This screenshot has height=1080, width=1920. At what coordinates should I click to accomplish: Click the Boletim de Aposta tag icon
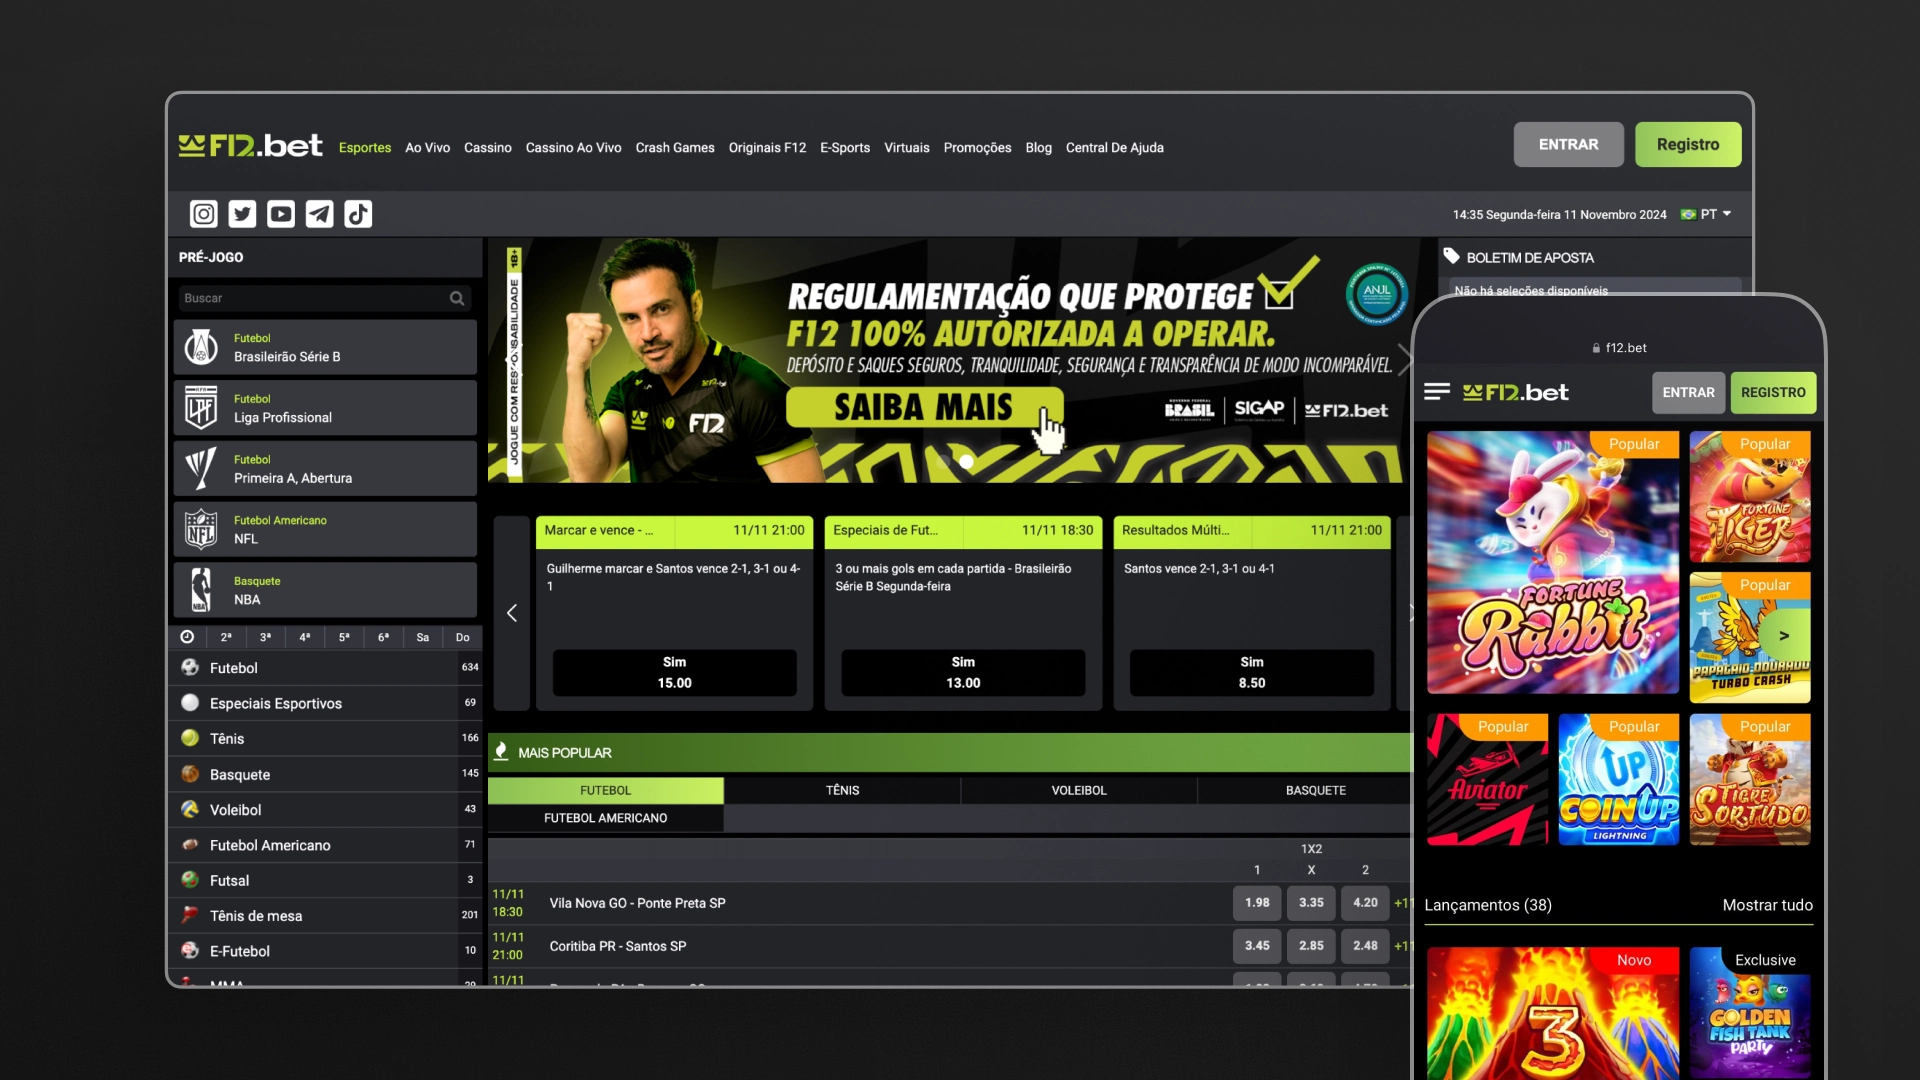pos(1452,257)
